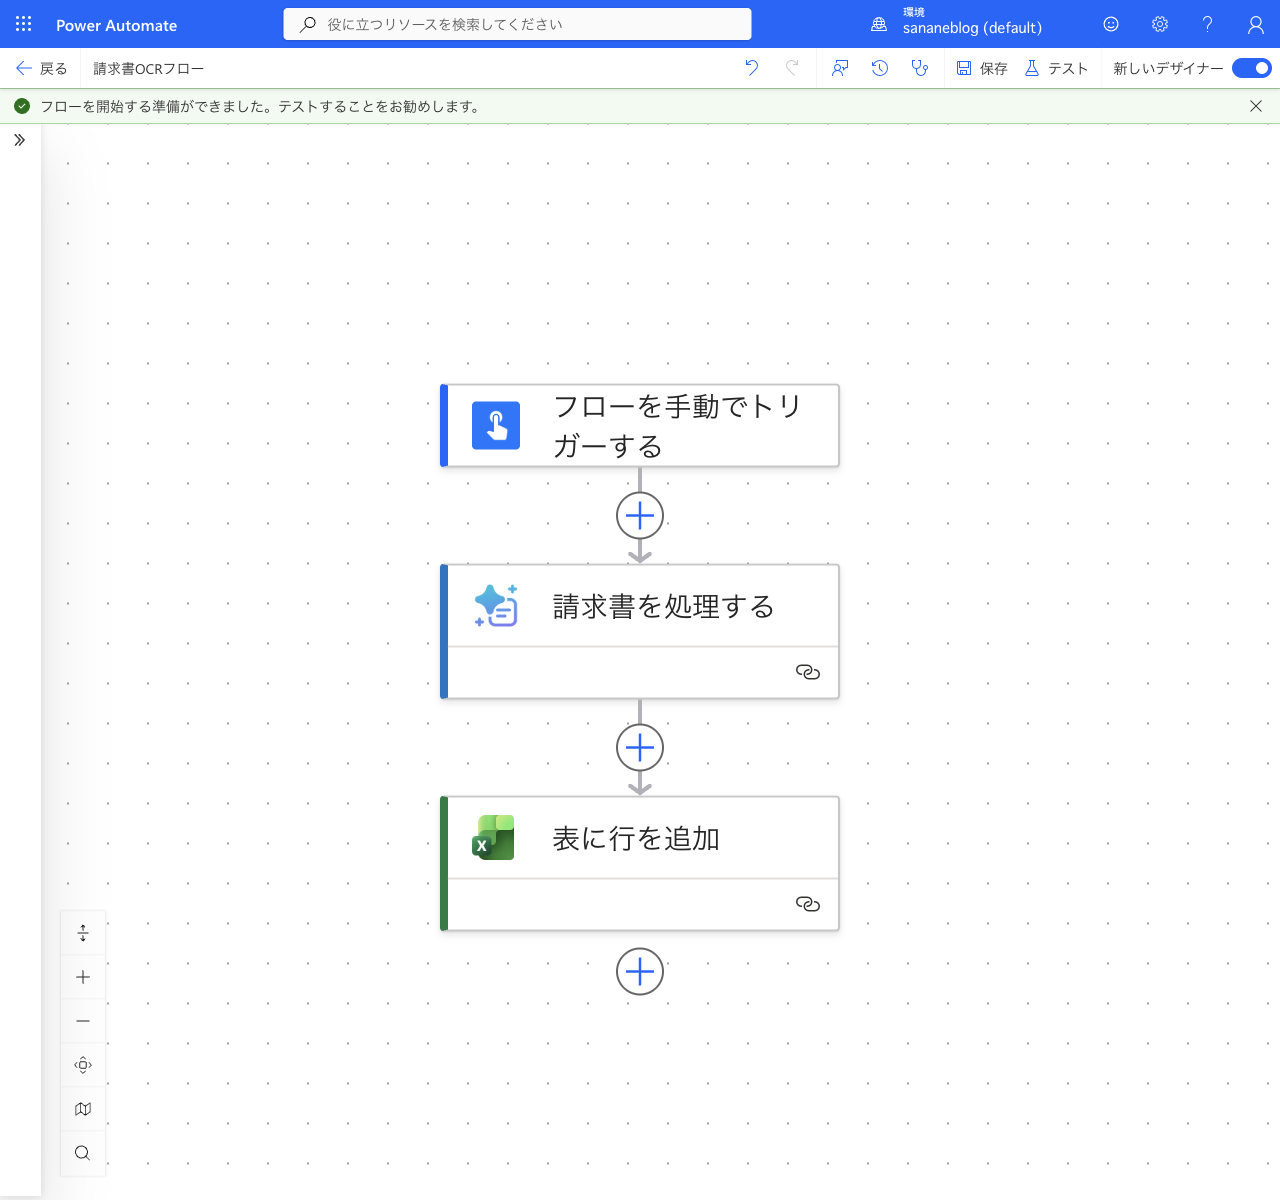This screenshot has height=1200, width=1280.
Task: Select the 表に行を追加 action card
Action: pyautogui.click(x=640, y=864)
